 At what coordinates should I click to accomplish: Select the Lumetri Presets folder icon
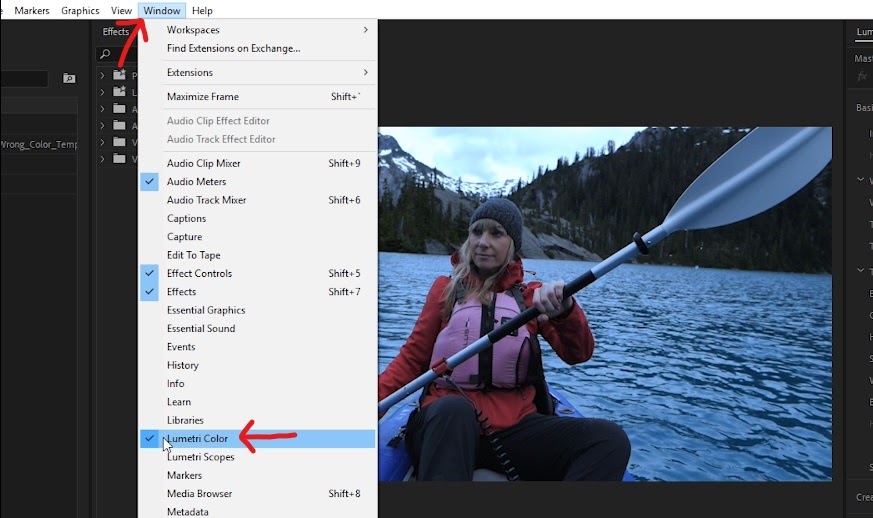[x=119, y=91]
